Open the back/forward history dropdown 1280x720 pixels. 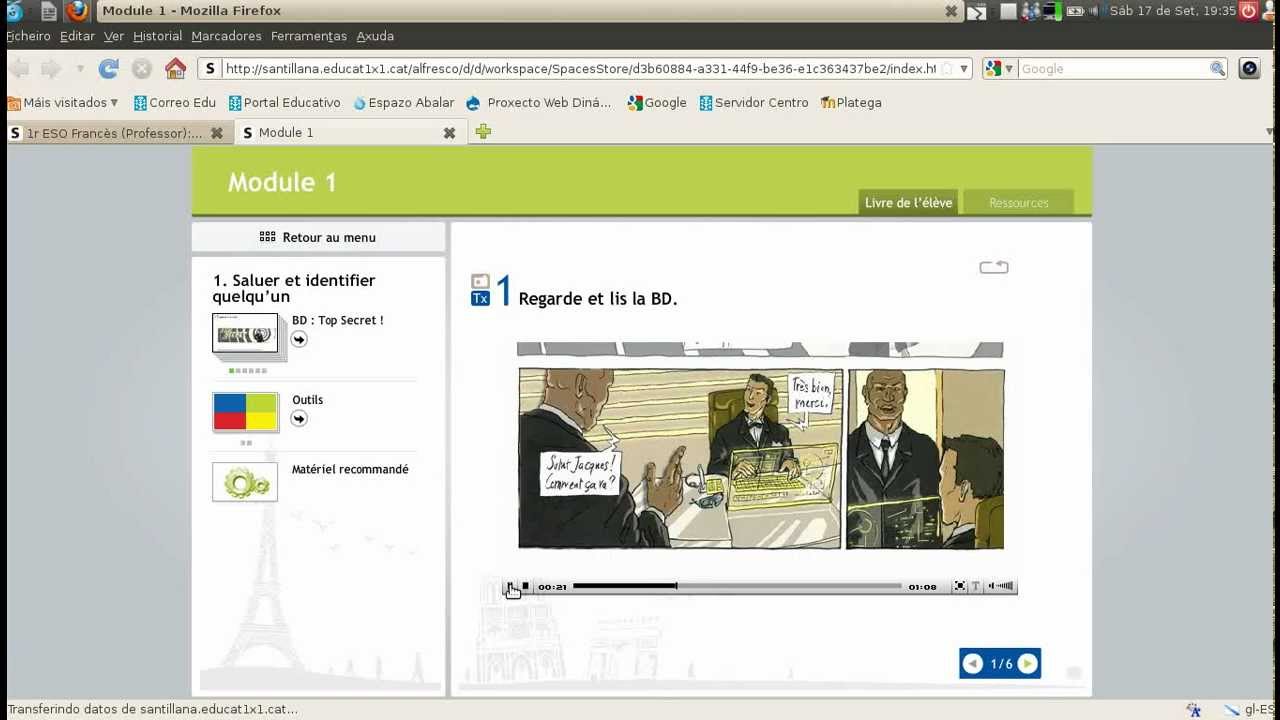(80, 69)
